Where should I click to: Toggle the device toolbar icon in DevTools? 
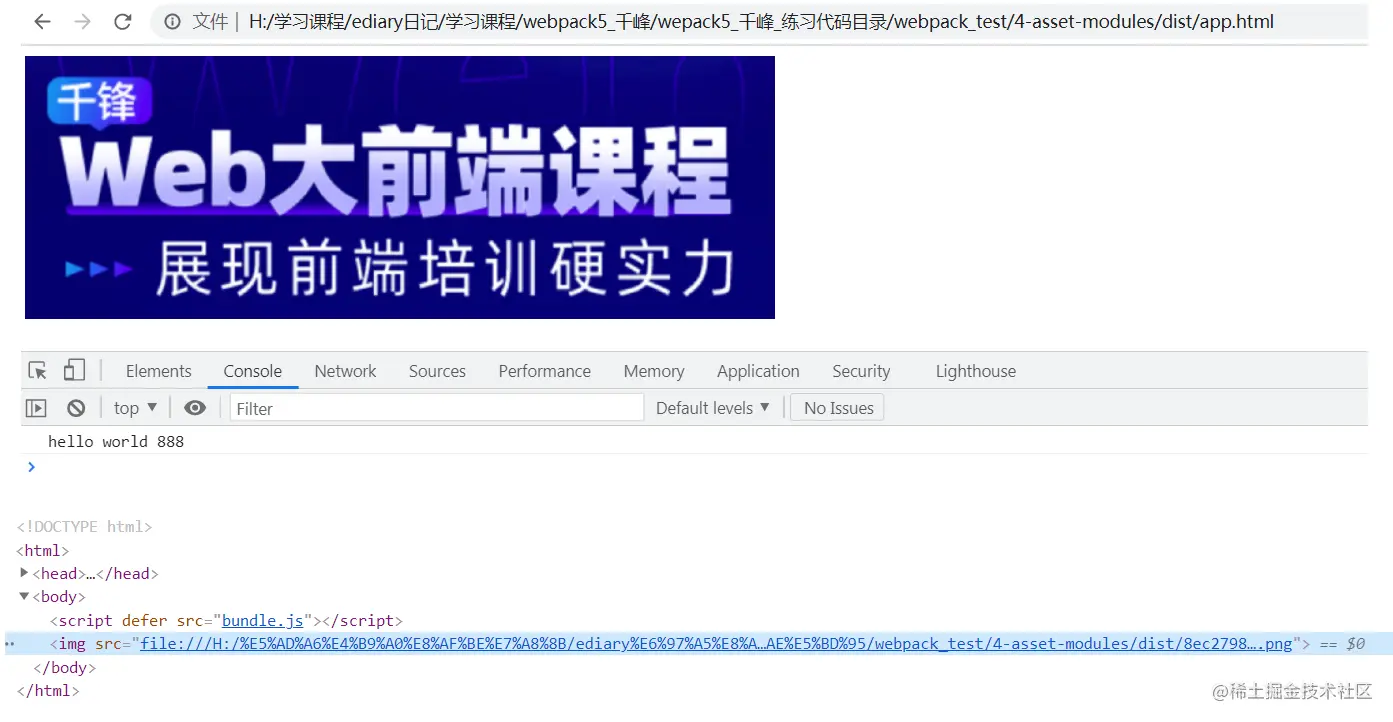click(x=74, y=370)
